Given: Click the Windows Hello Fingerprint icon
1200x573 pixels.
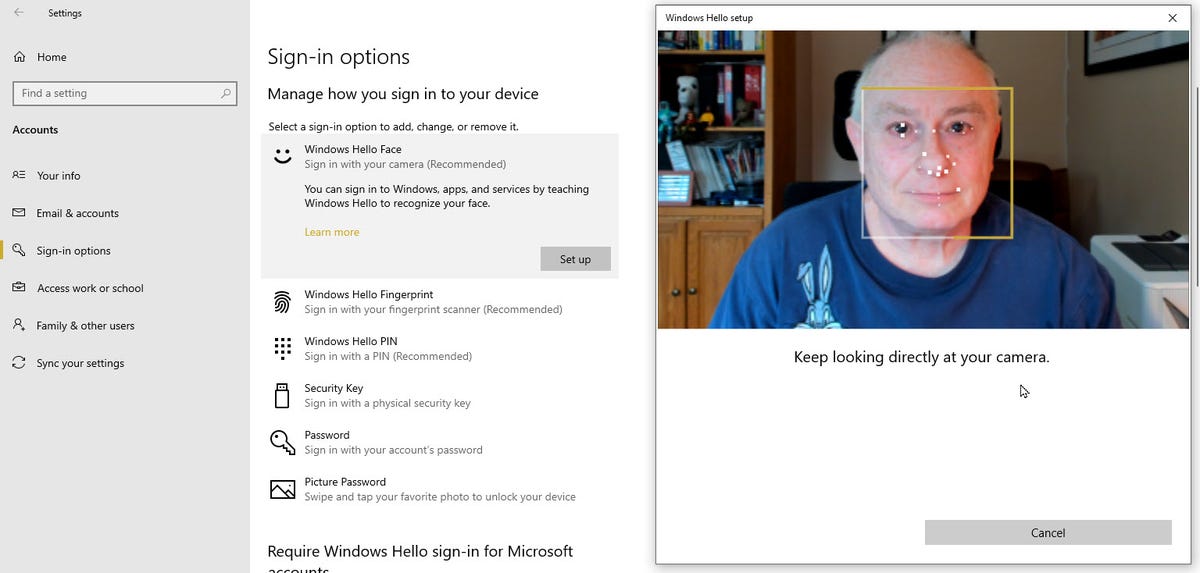Looking at the screenshot, I should coord(283,302).
